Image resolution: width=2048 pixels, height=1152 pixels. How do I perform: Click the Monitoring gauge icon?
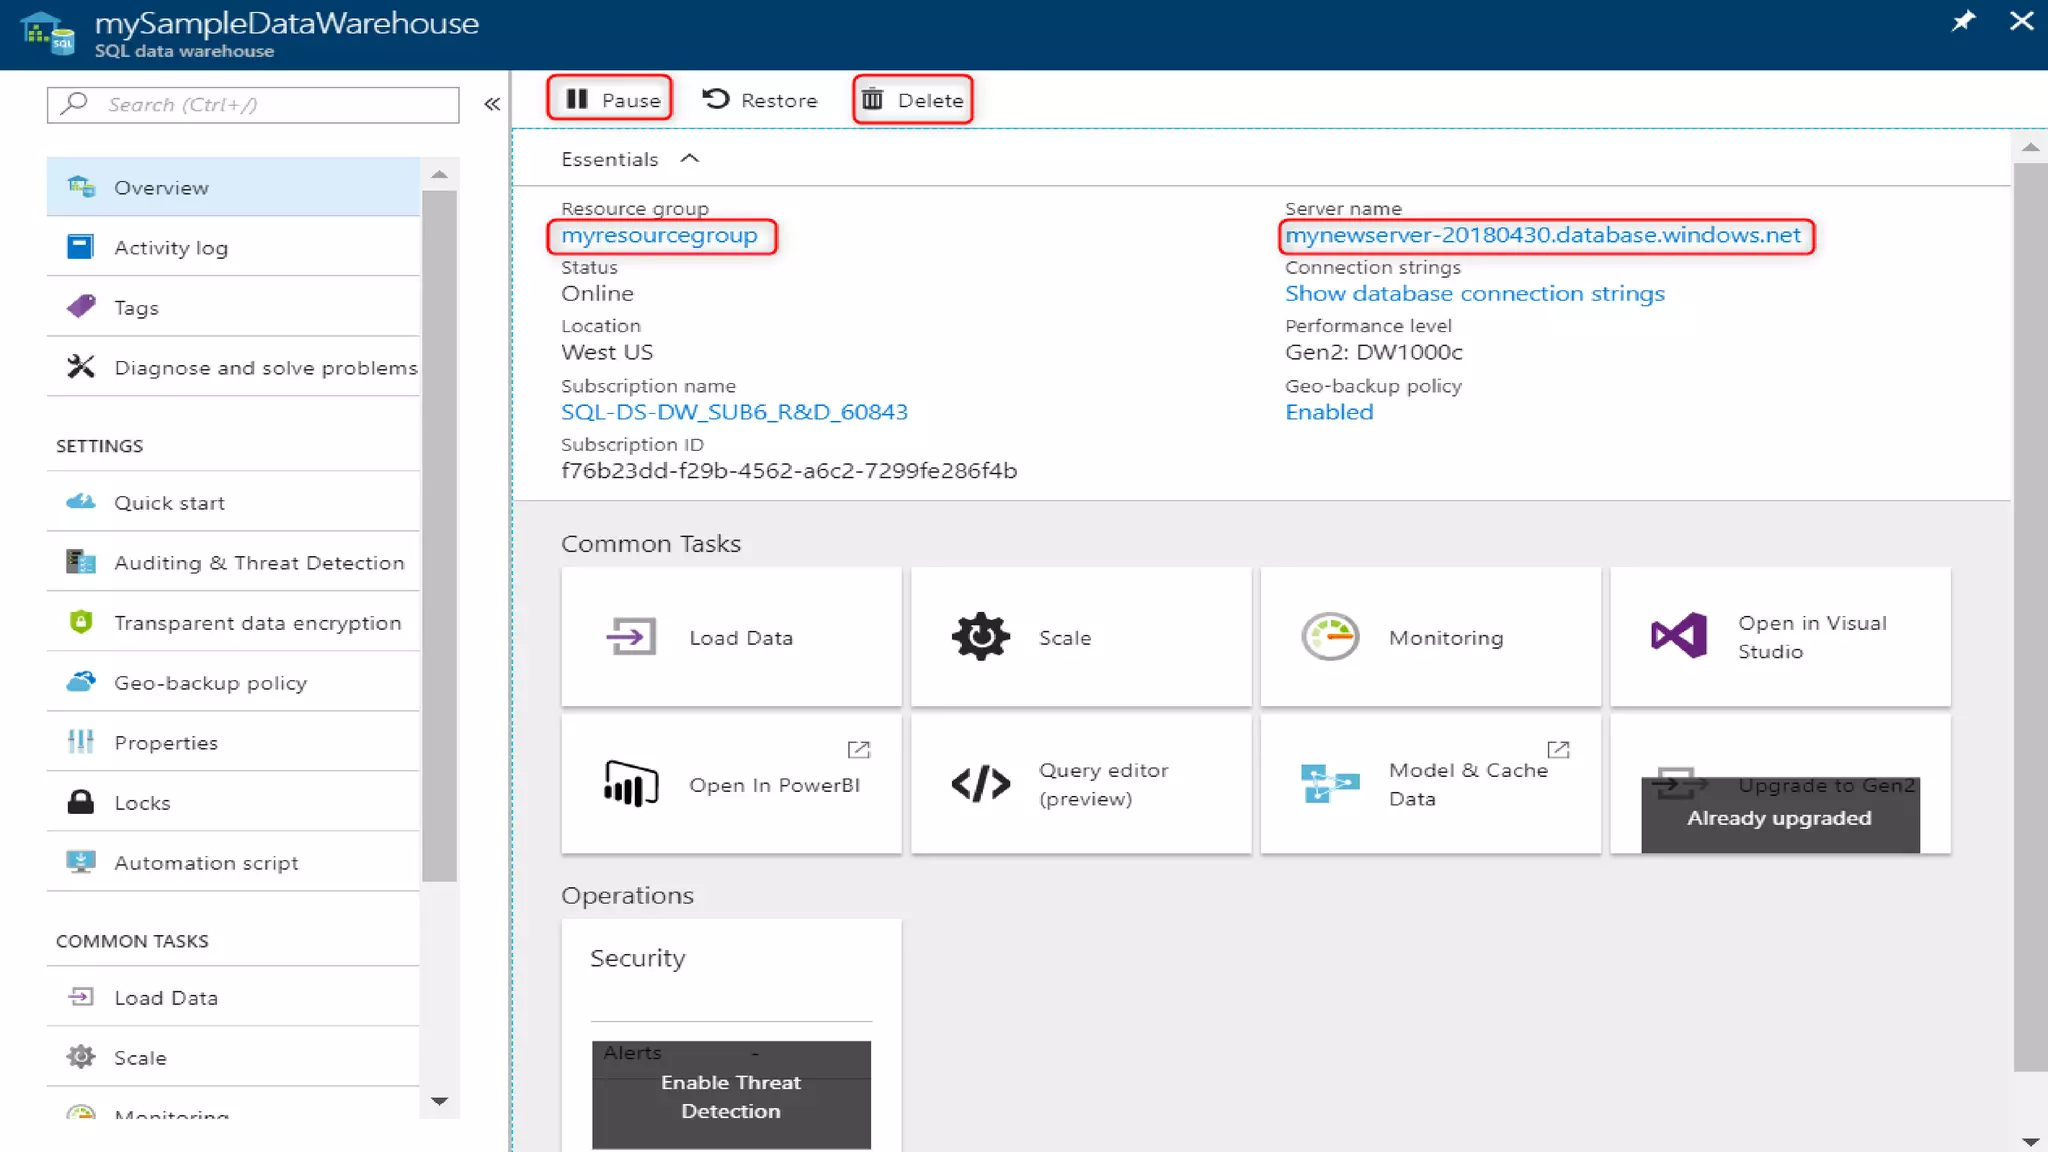[1330, 636]
